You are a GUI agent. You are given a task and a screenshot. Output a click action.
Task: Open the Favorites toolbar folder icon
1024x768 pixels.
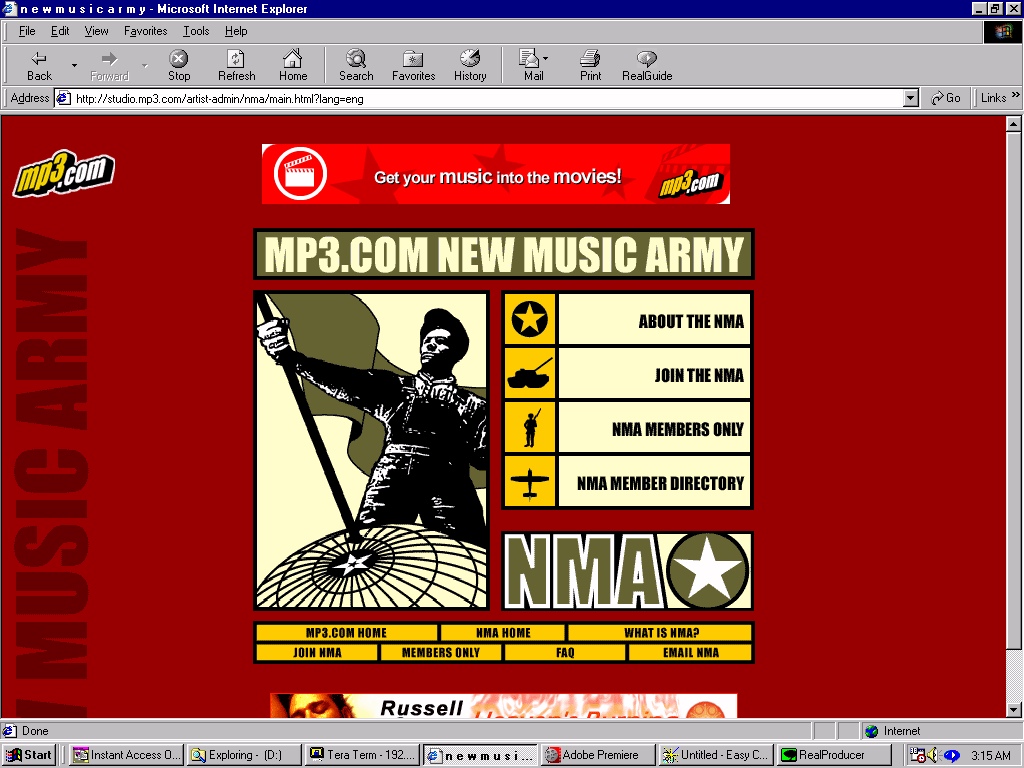[413, 59]
